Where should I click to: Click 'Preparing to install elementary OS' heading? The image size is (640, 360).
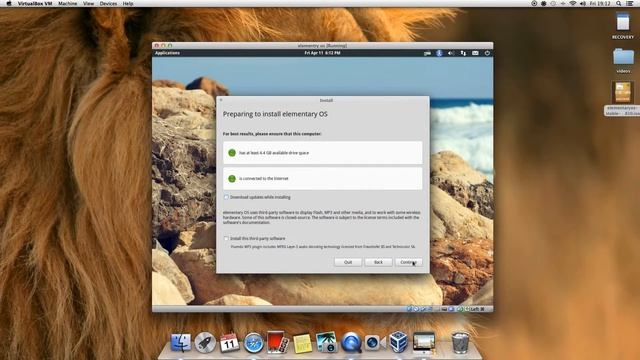[x=275, y=114]
